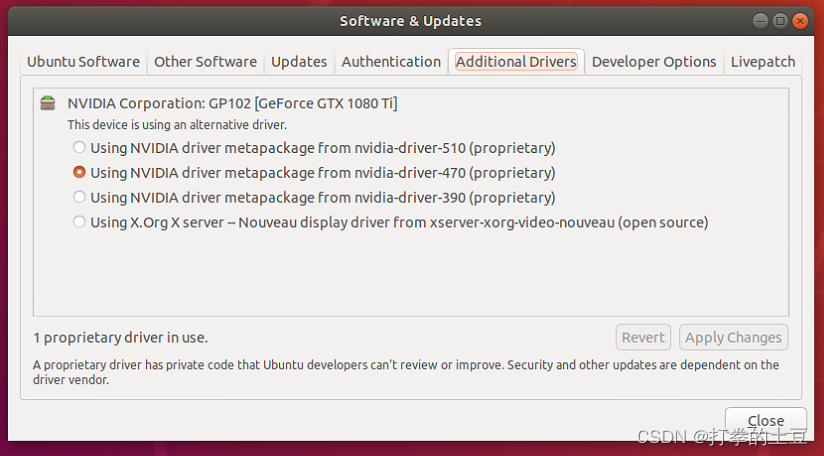
Task: Select the nvidia-driver-510 proprietary radio button
Action: pos(79,148)
